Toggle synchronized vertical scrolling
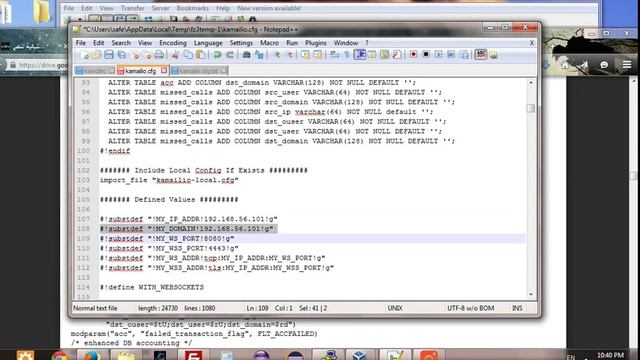The height and width of the screenshot is (360, 640). tap(305, 55)
